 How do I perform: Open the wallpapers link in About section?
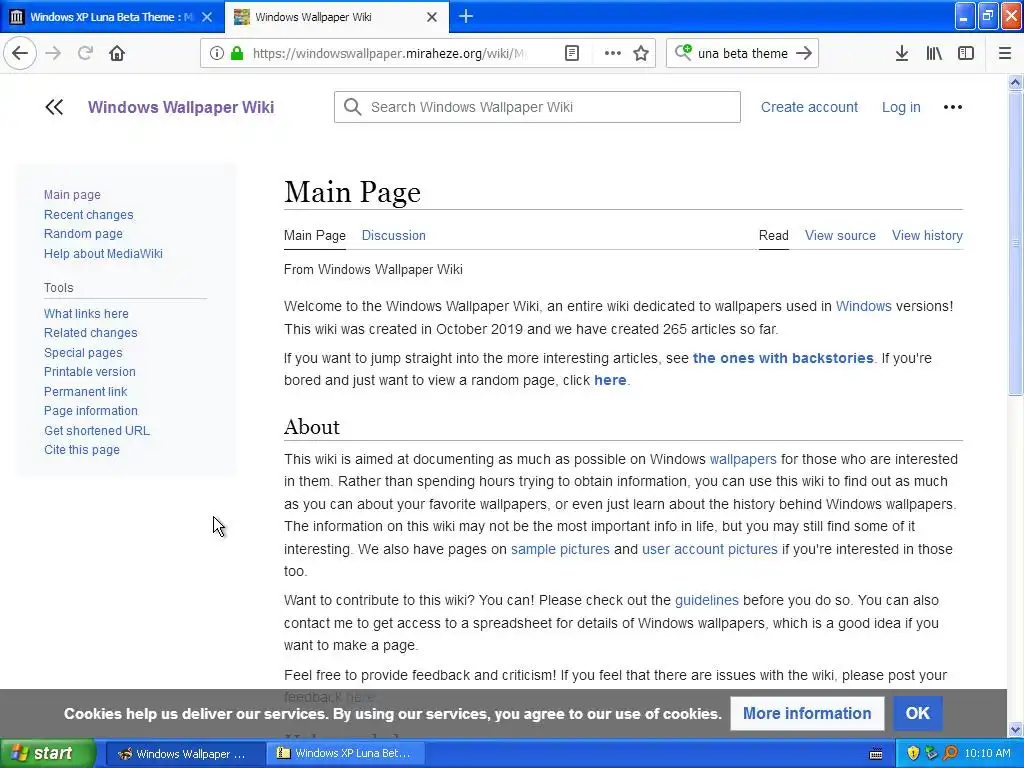743,459
